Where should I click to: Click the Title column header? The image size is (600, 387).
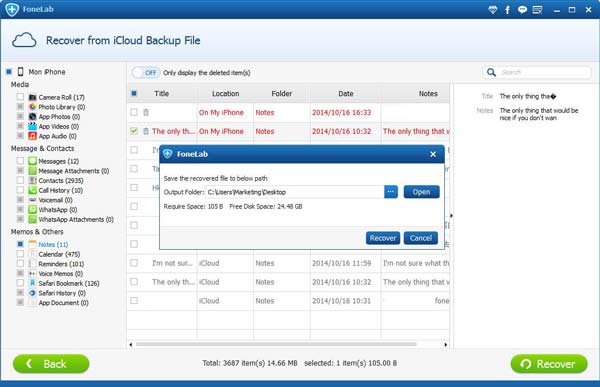[161, 93]
